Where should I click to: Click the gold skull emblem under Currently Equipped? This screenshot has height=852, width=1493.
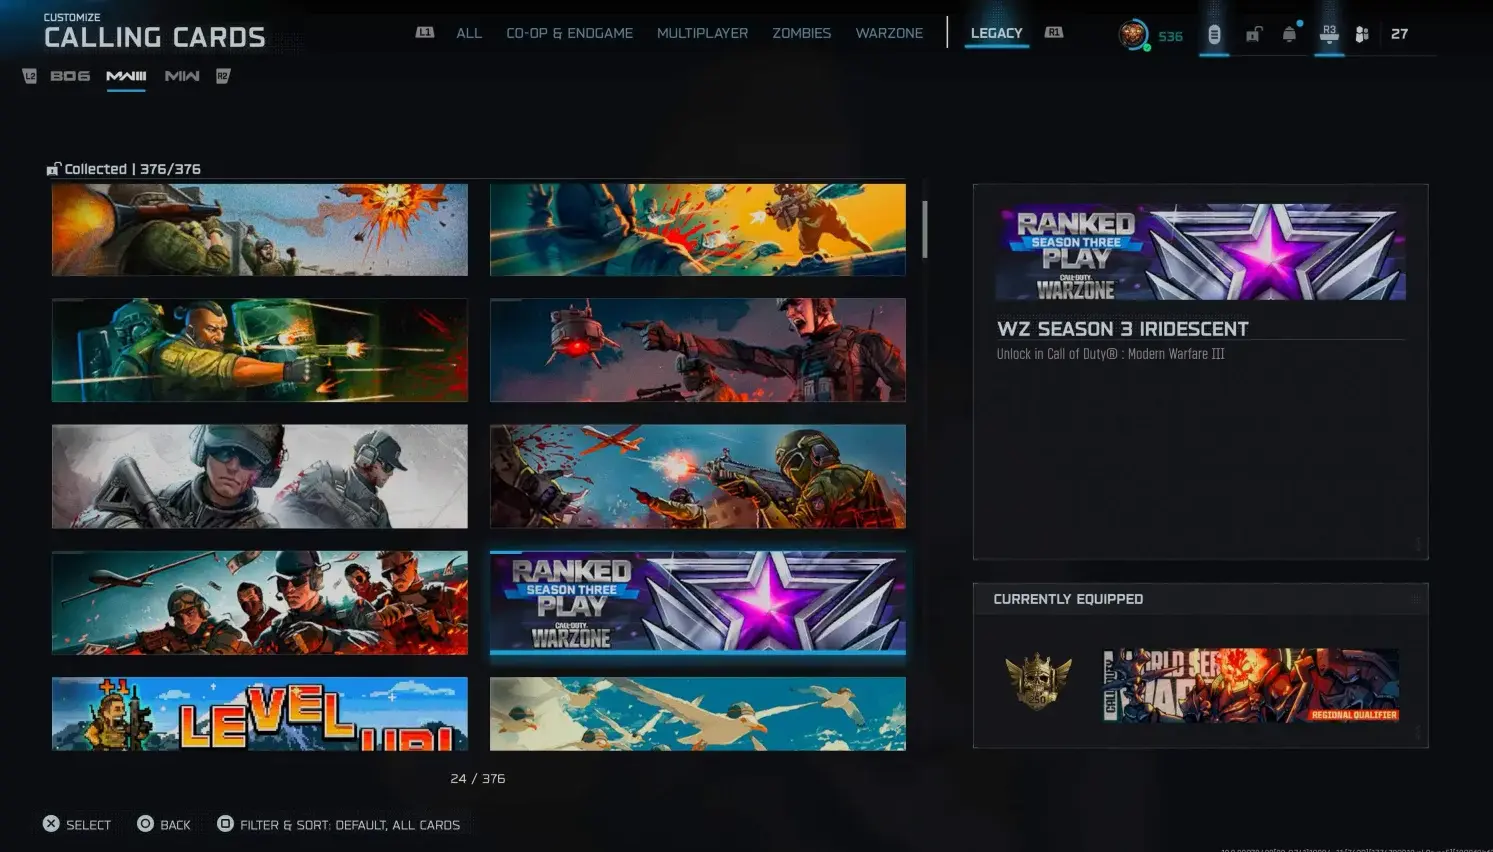1038,682
